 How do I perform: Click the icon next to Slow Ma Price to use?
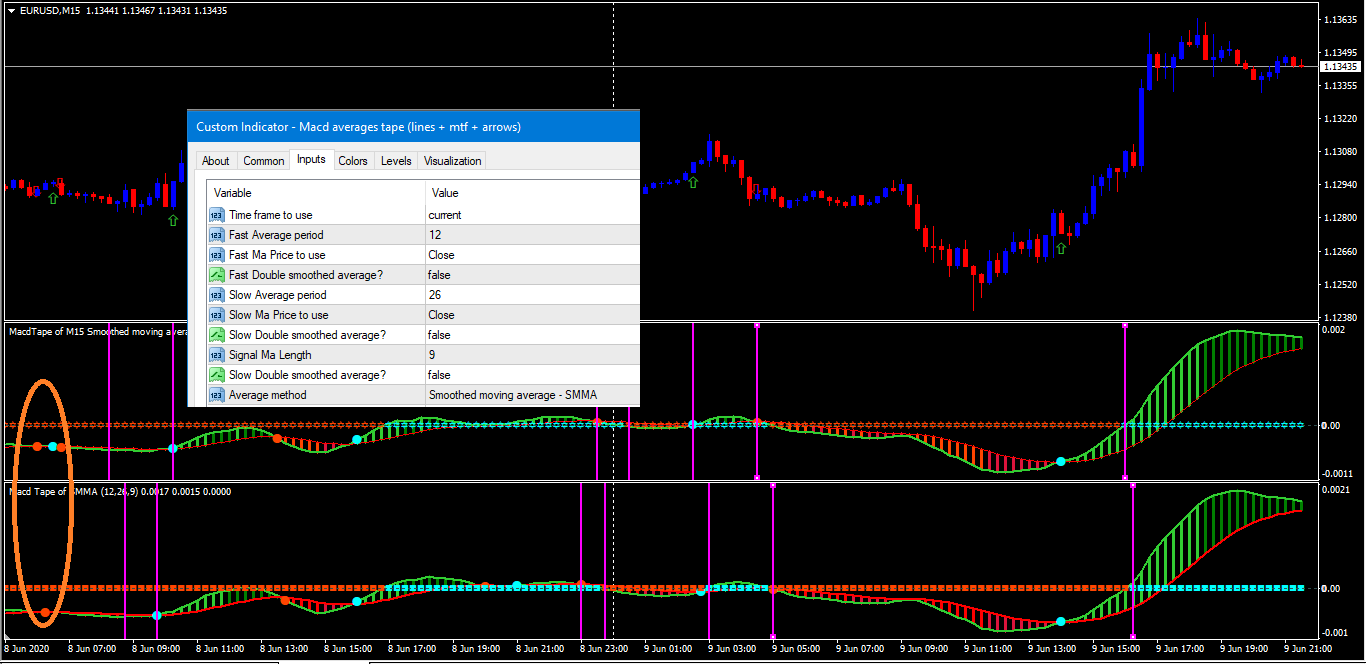tap(217, 315)
